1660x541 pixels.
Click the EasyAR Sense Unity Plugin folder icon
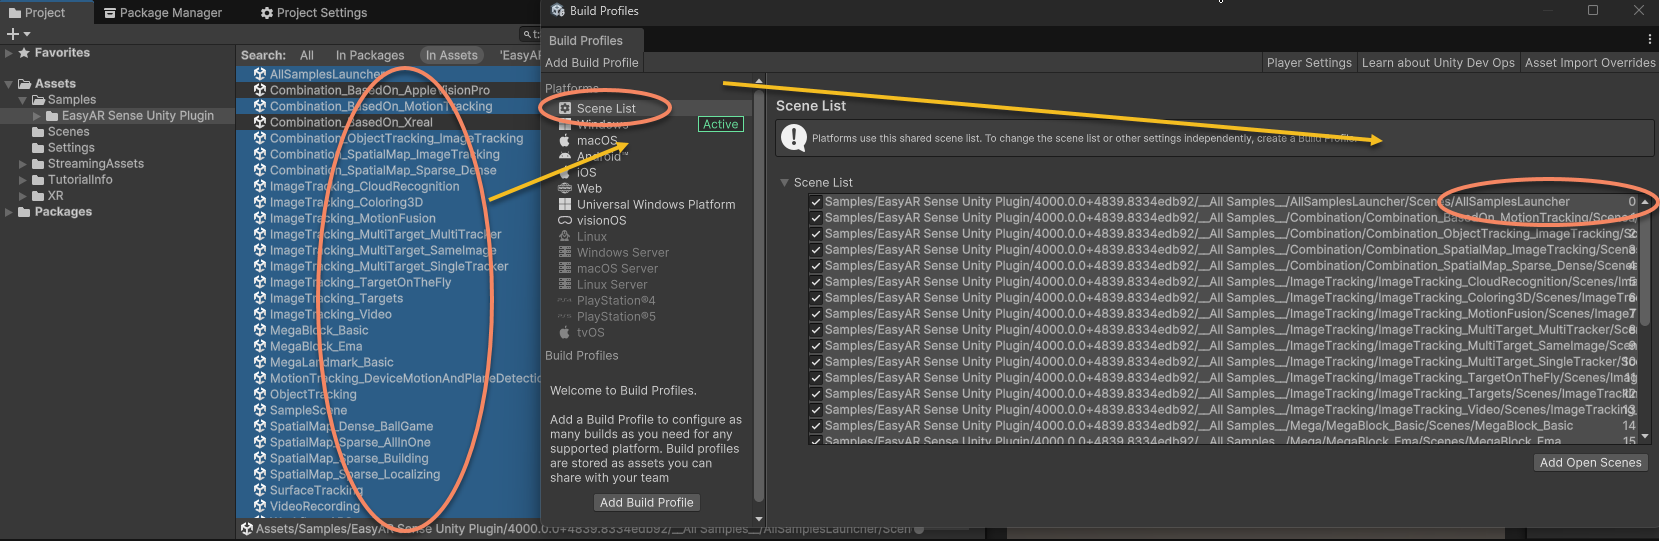[x=52, y=116]
